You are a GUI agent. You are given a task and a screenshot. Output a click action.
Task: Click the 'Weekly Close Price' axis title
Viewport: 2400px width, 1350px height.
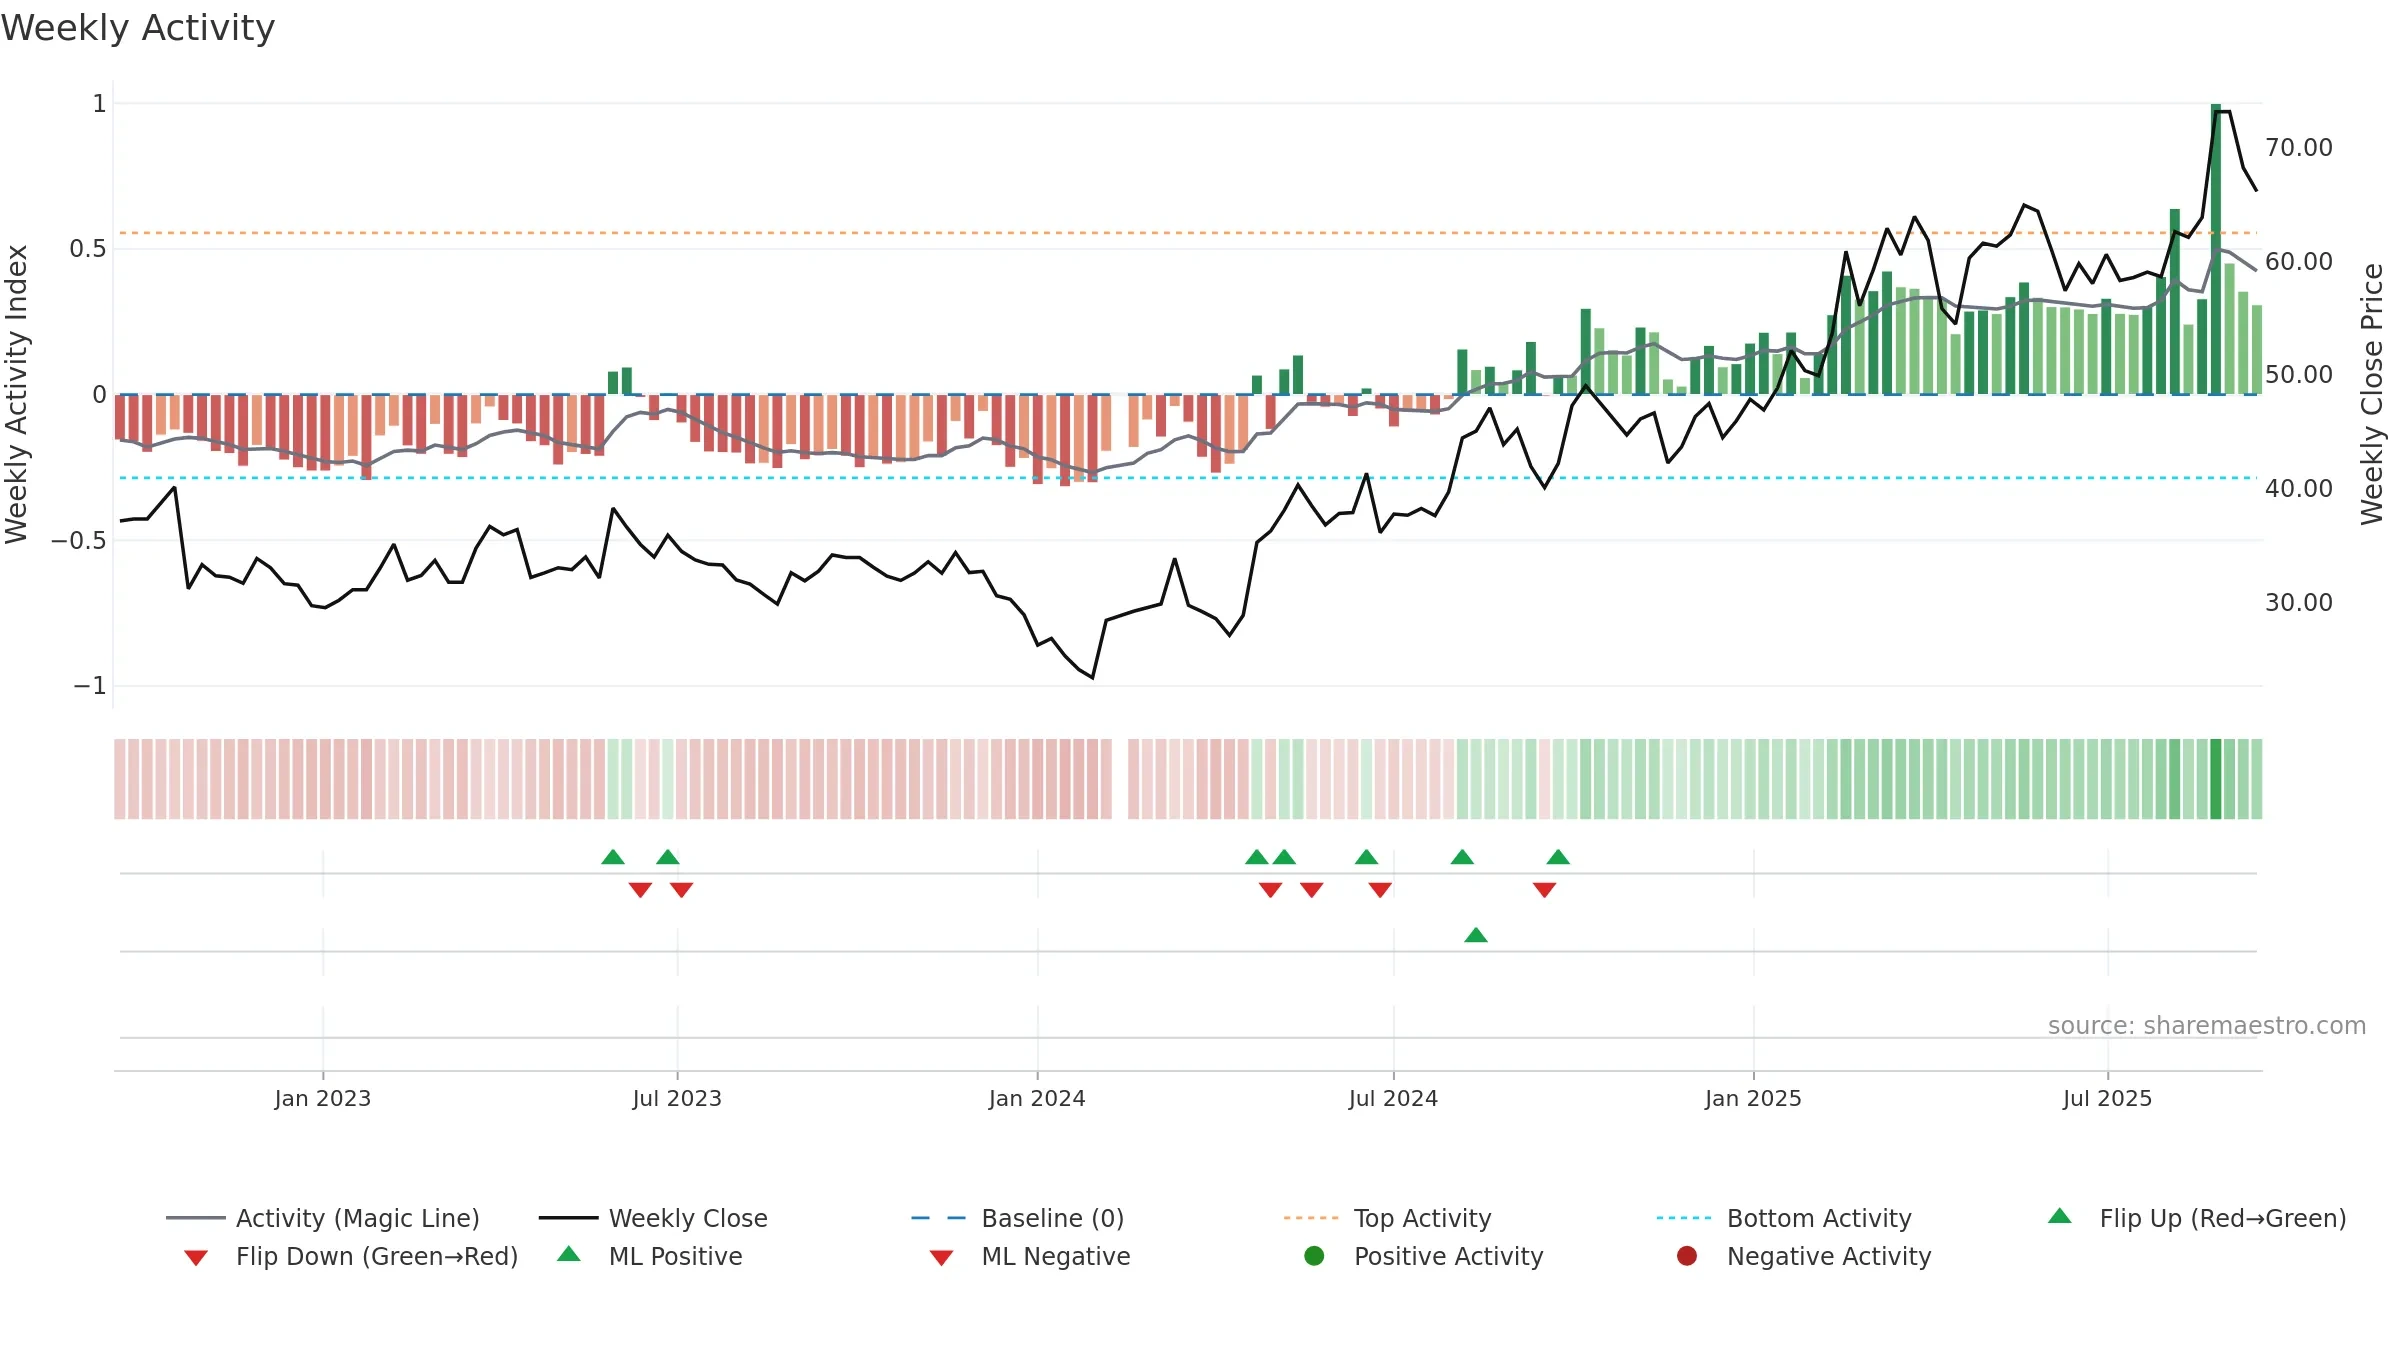tap(2372, 394)
